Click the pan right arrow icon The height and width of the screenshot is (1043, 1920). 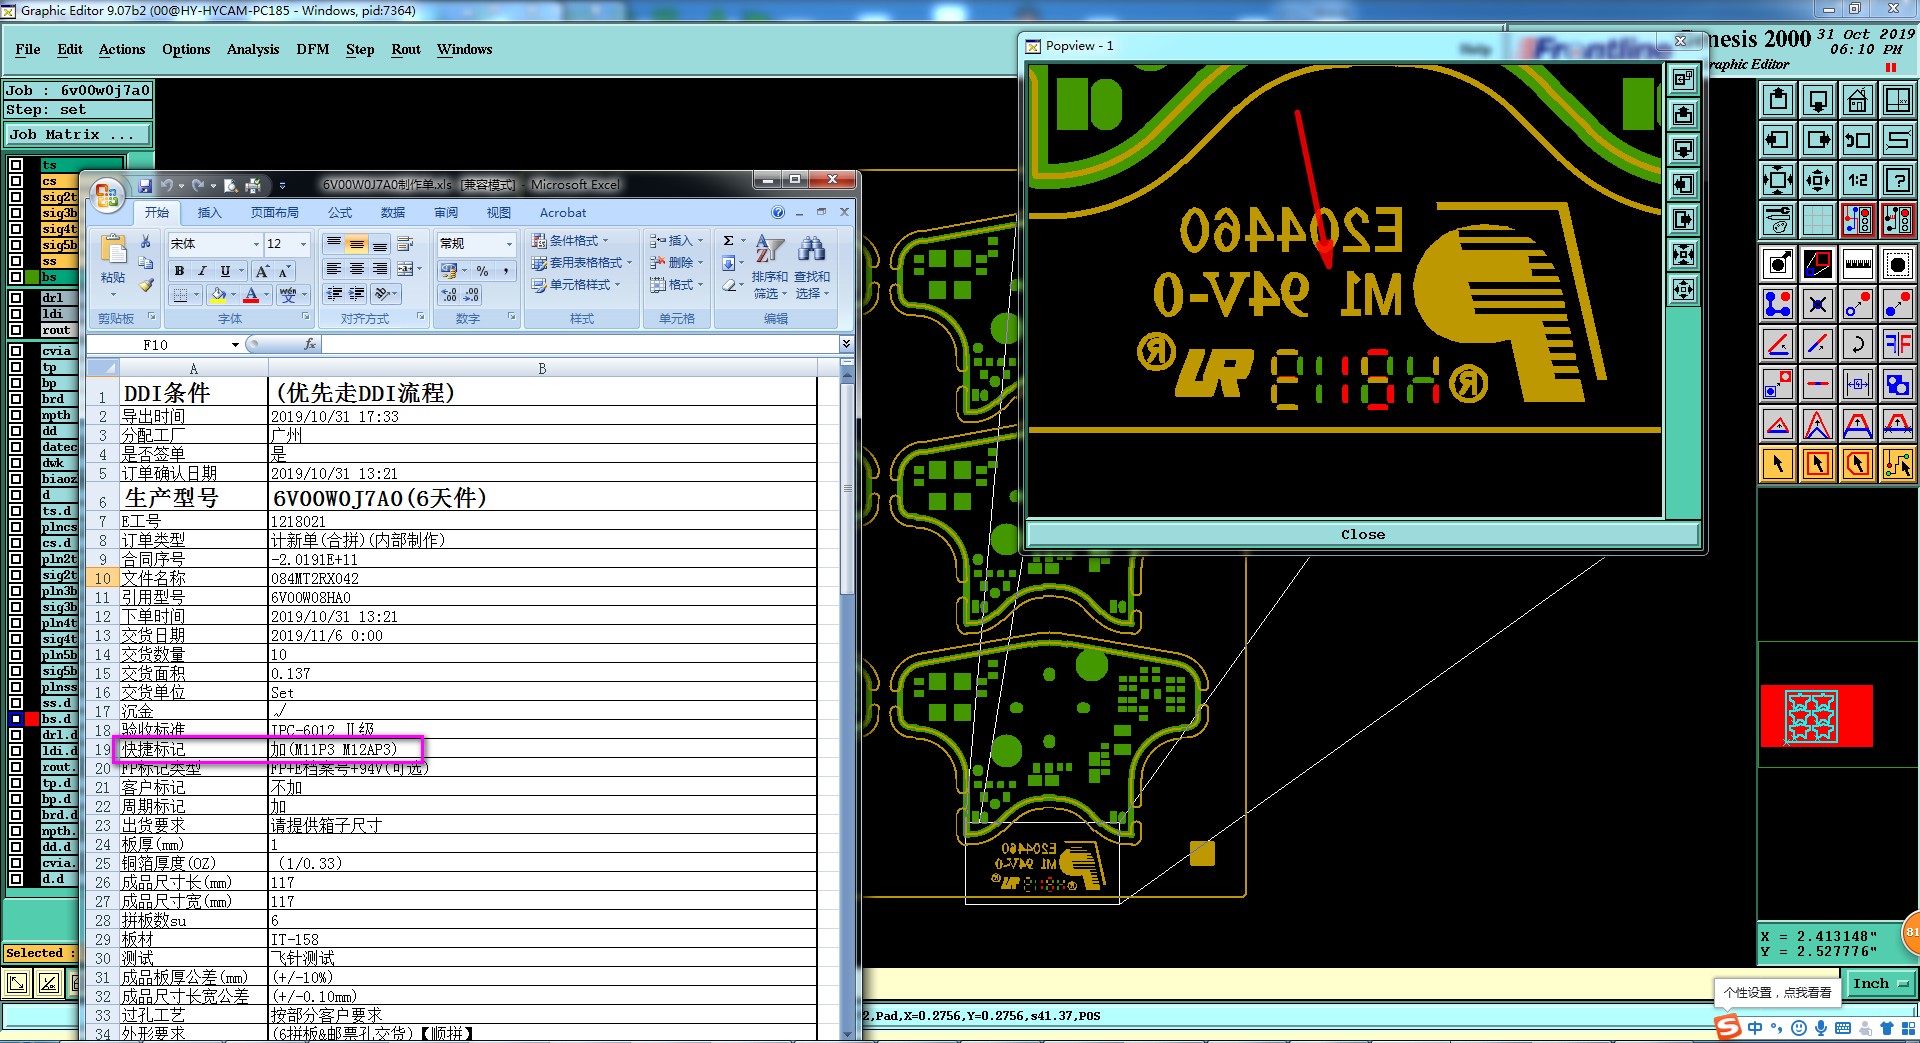[x=1818, y=140]
